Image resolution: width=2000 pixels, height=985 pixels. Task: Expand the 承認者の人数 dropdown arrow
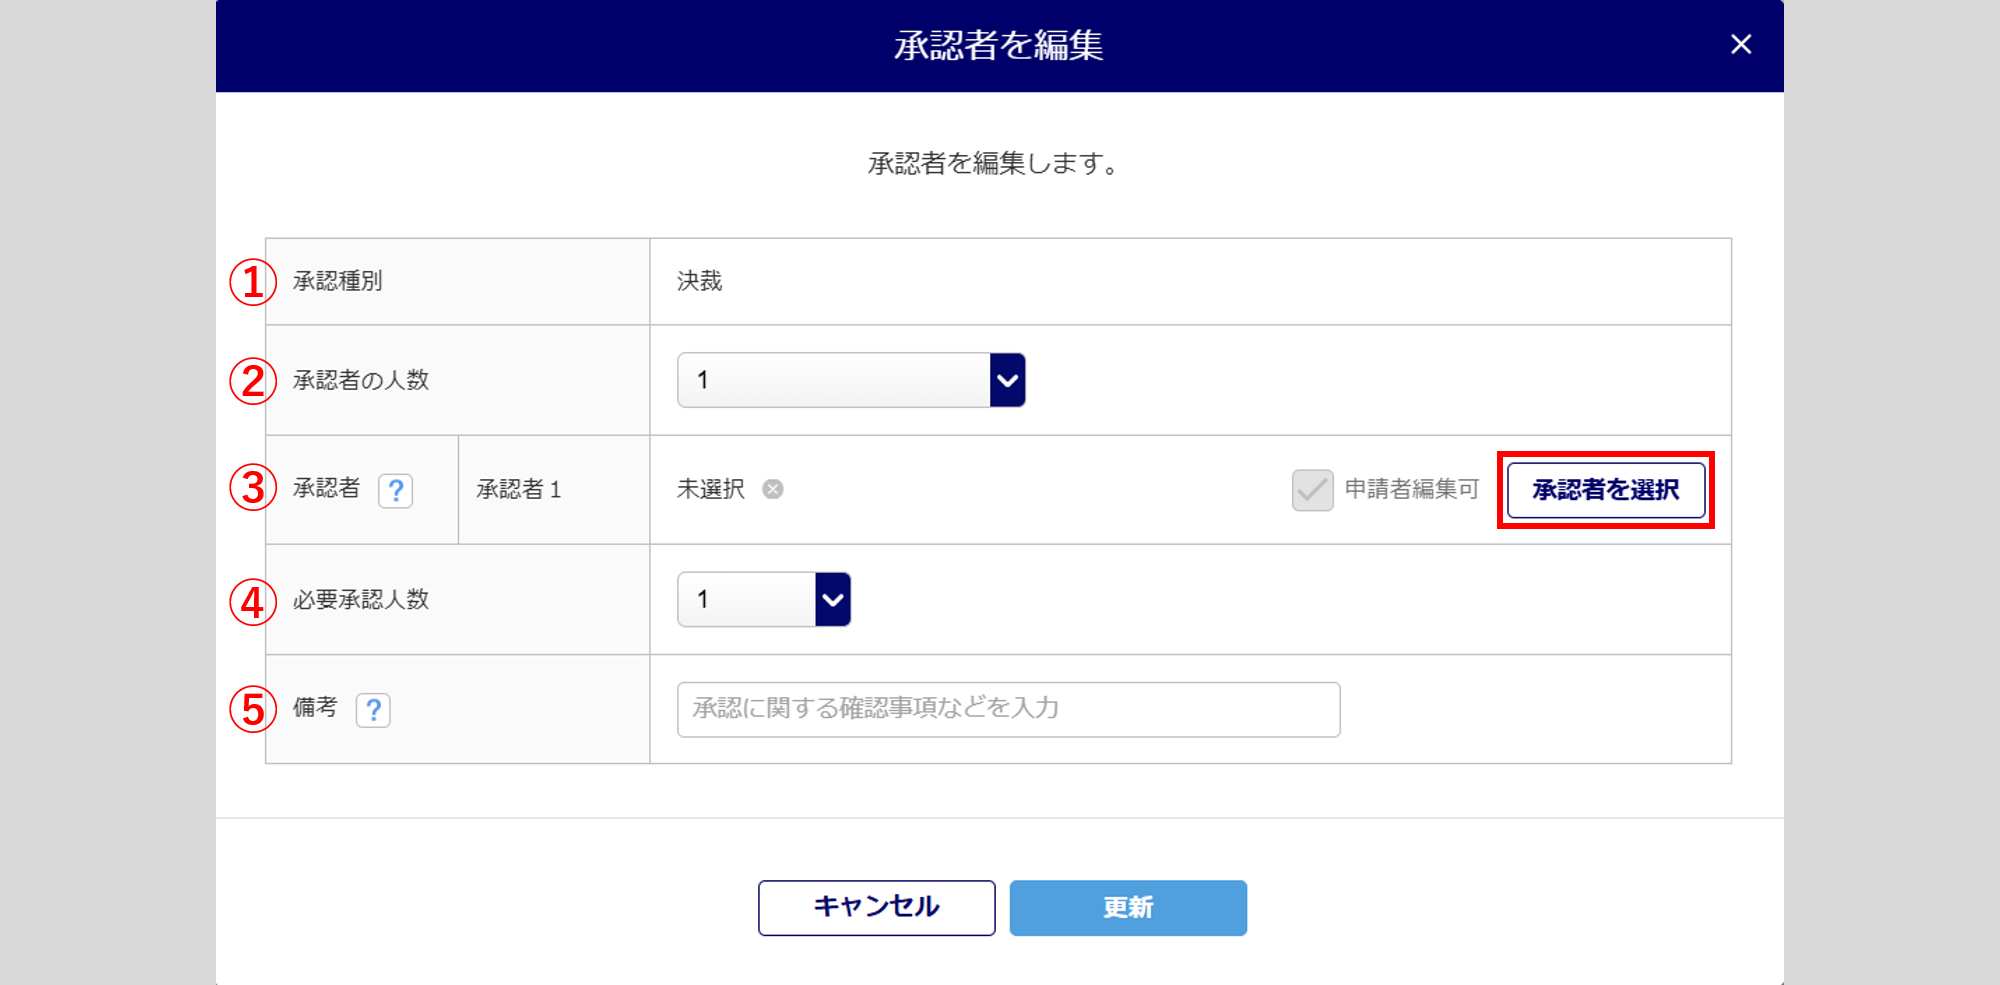pyautogui.click(x=1007, y=380)
